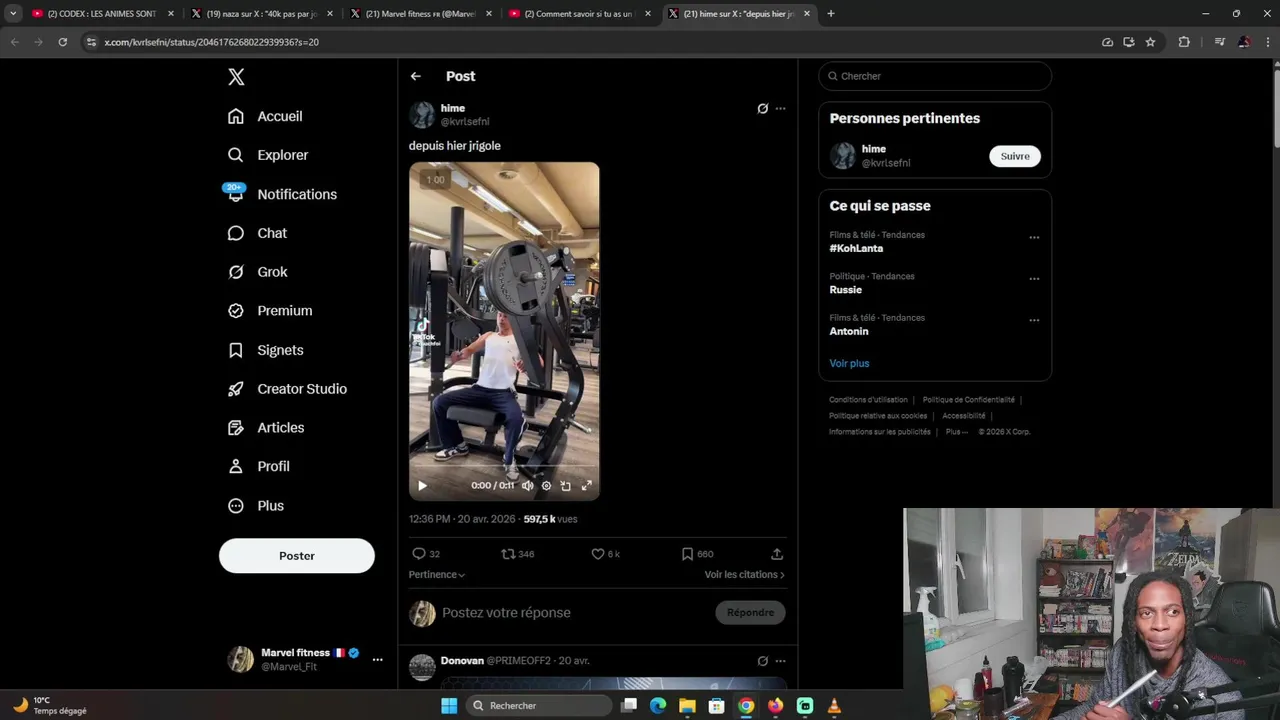Open VLC from the taskbar
The image size is (1280, 720).
point(834,706)
